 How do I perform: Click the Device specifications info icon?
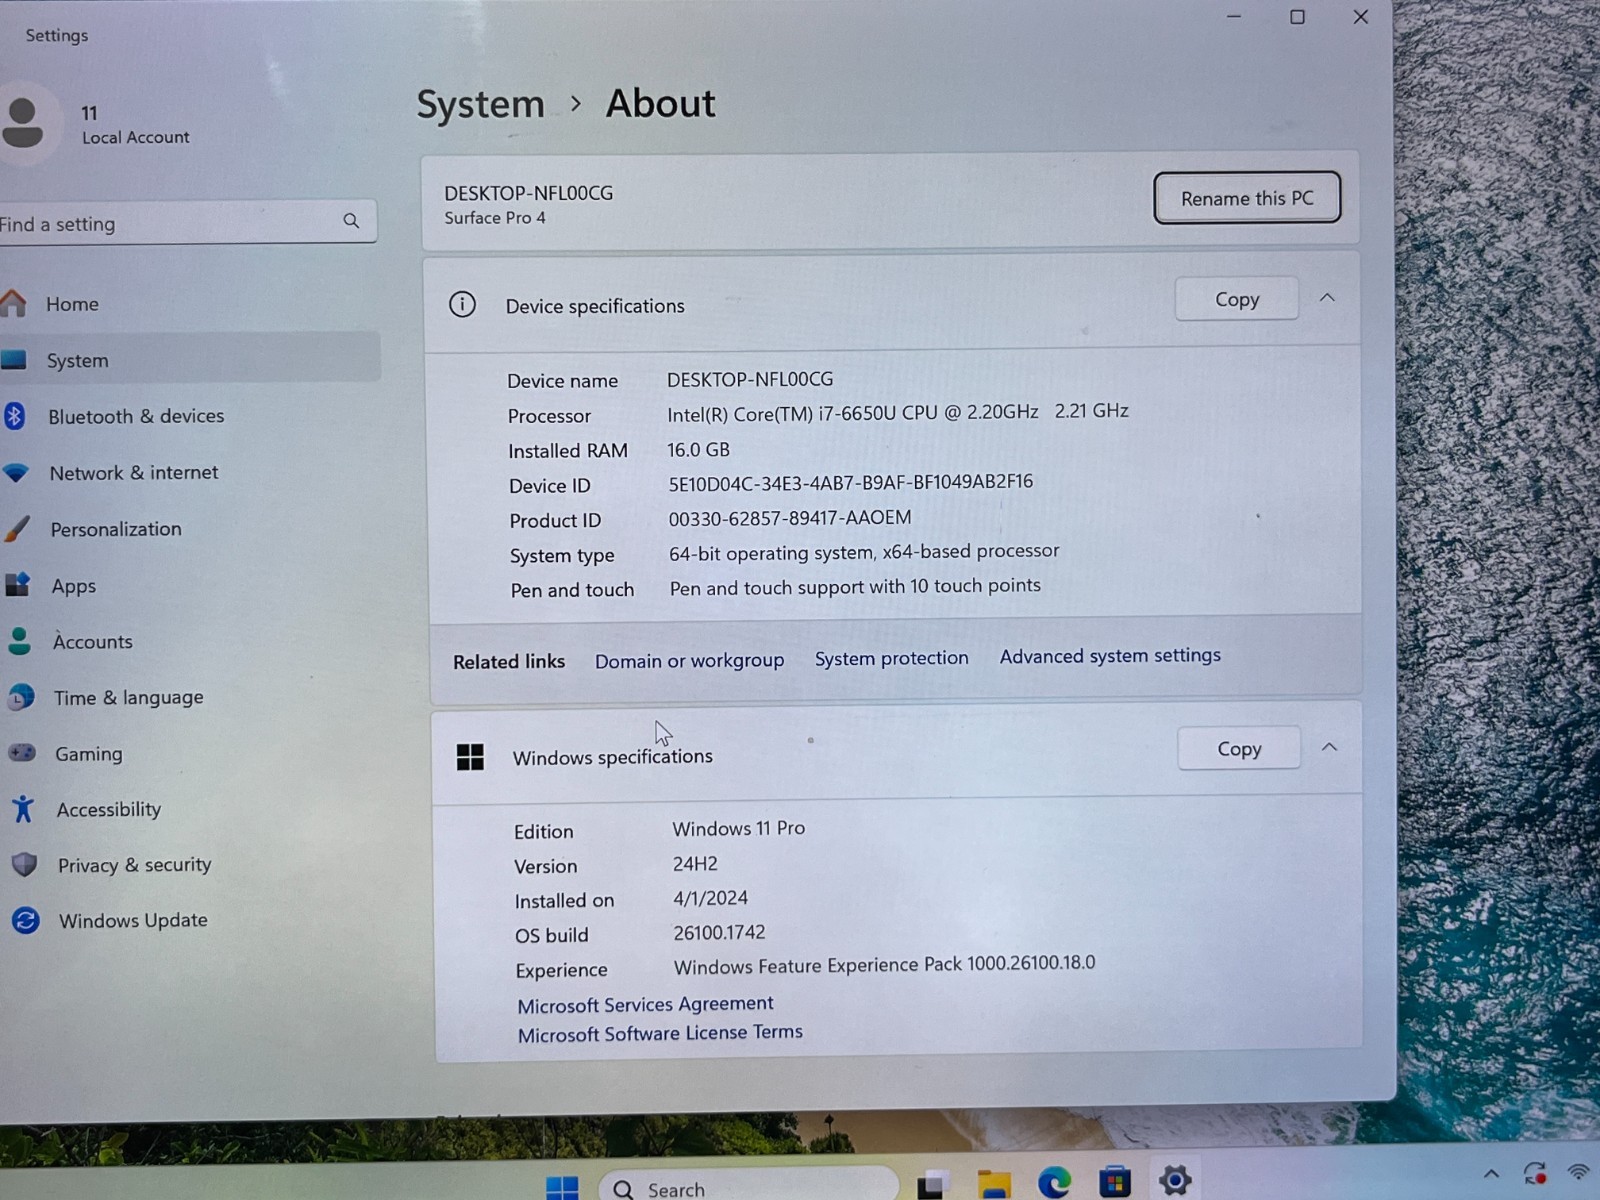point(462,304)
